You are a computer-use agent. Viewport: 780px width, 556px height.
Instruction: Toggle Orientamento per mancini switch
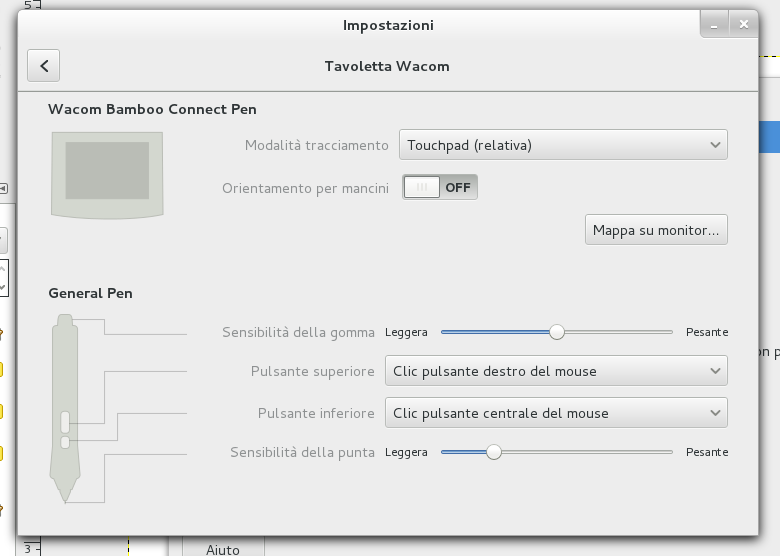(440, 187)
